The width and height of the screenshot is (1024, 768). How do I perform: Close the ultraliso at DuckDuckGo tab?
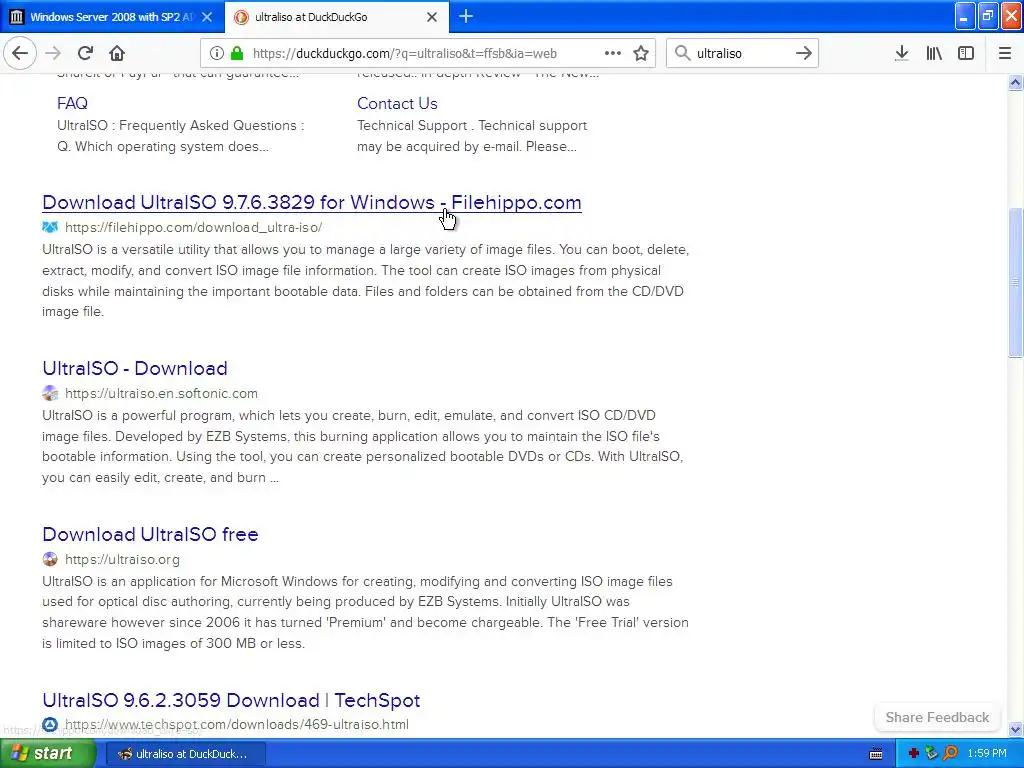[432, 17]
